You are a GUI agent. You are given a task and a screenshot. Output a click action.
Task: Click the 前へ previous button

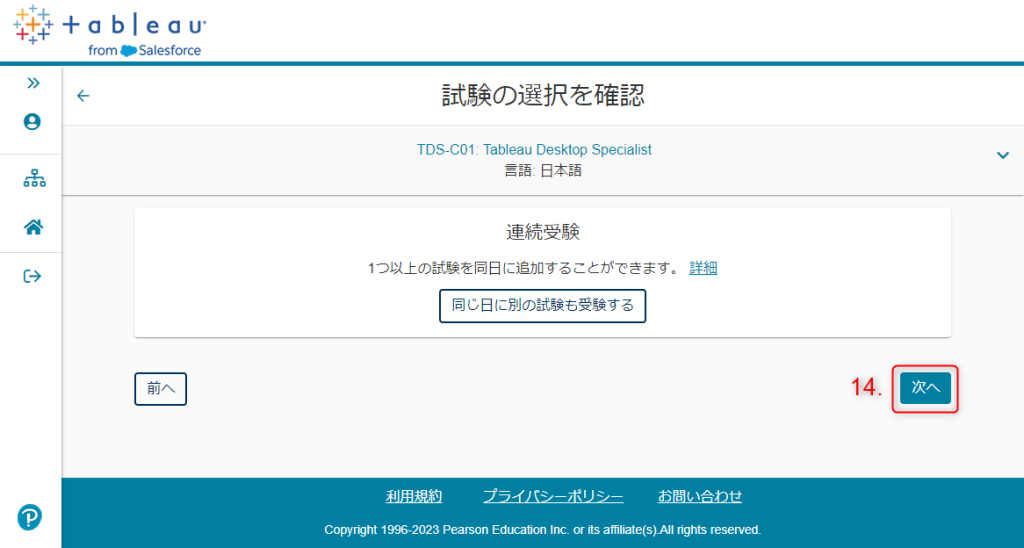161,389
